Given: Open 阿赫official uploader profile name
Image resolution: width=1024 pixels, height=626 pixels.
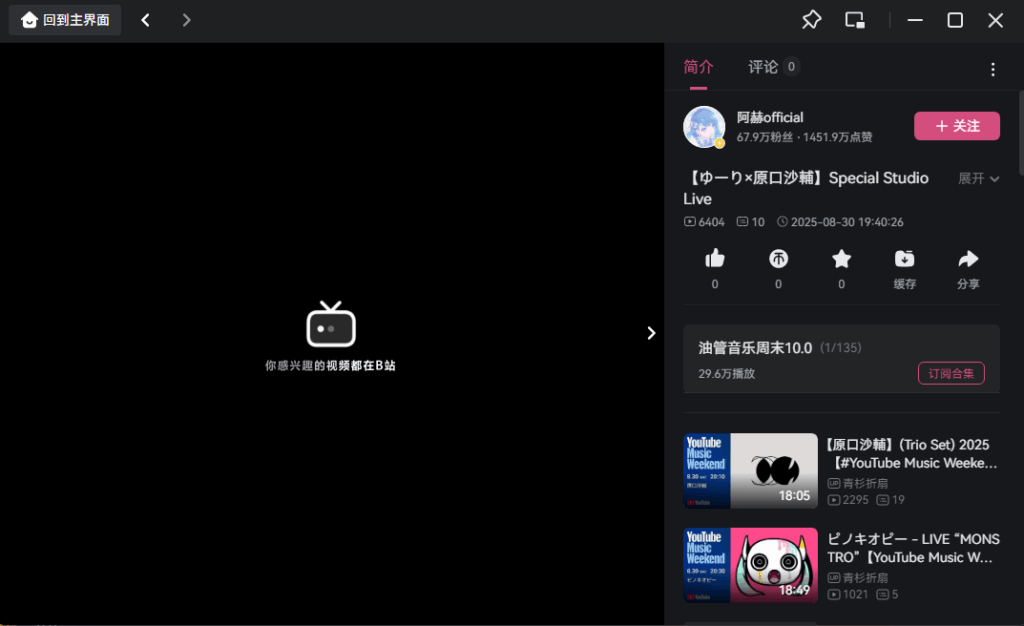Looking at the screenshot, I should [770, 117].
